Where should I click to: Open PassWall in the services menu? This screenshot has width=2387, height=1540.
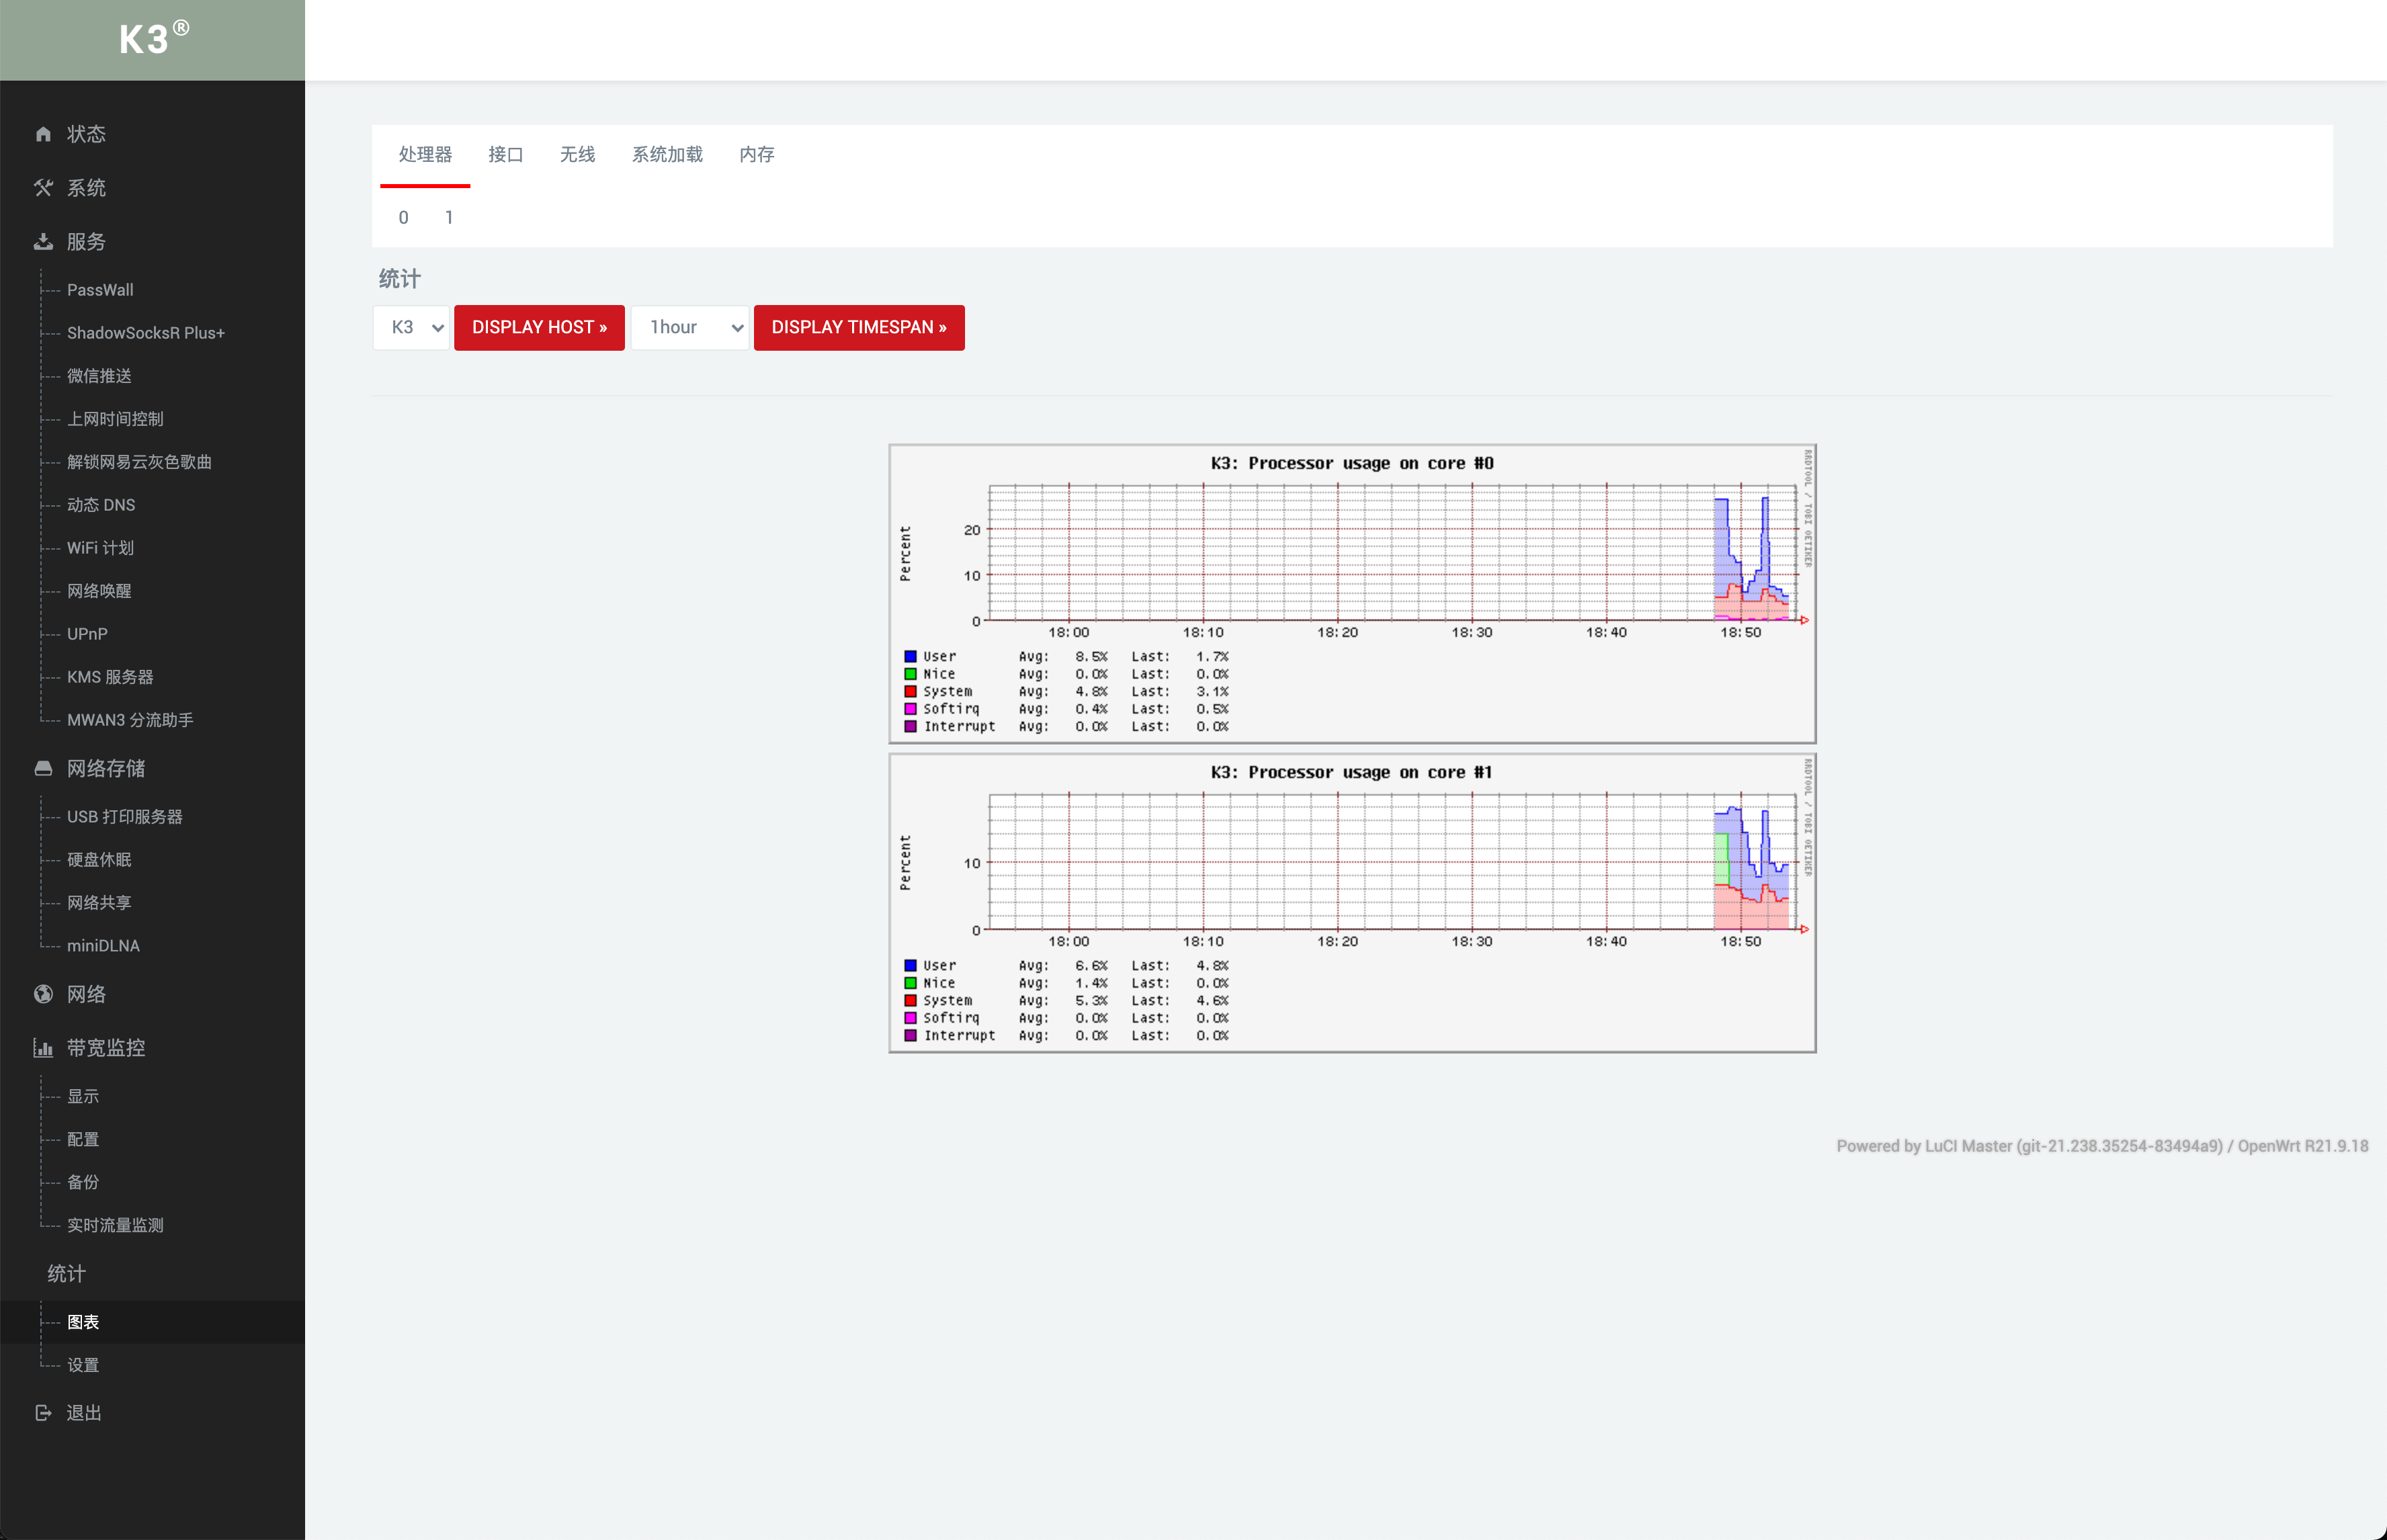(x=100, y=290)
